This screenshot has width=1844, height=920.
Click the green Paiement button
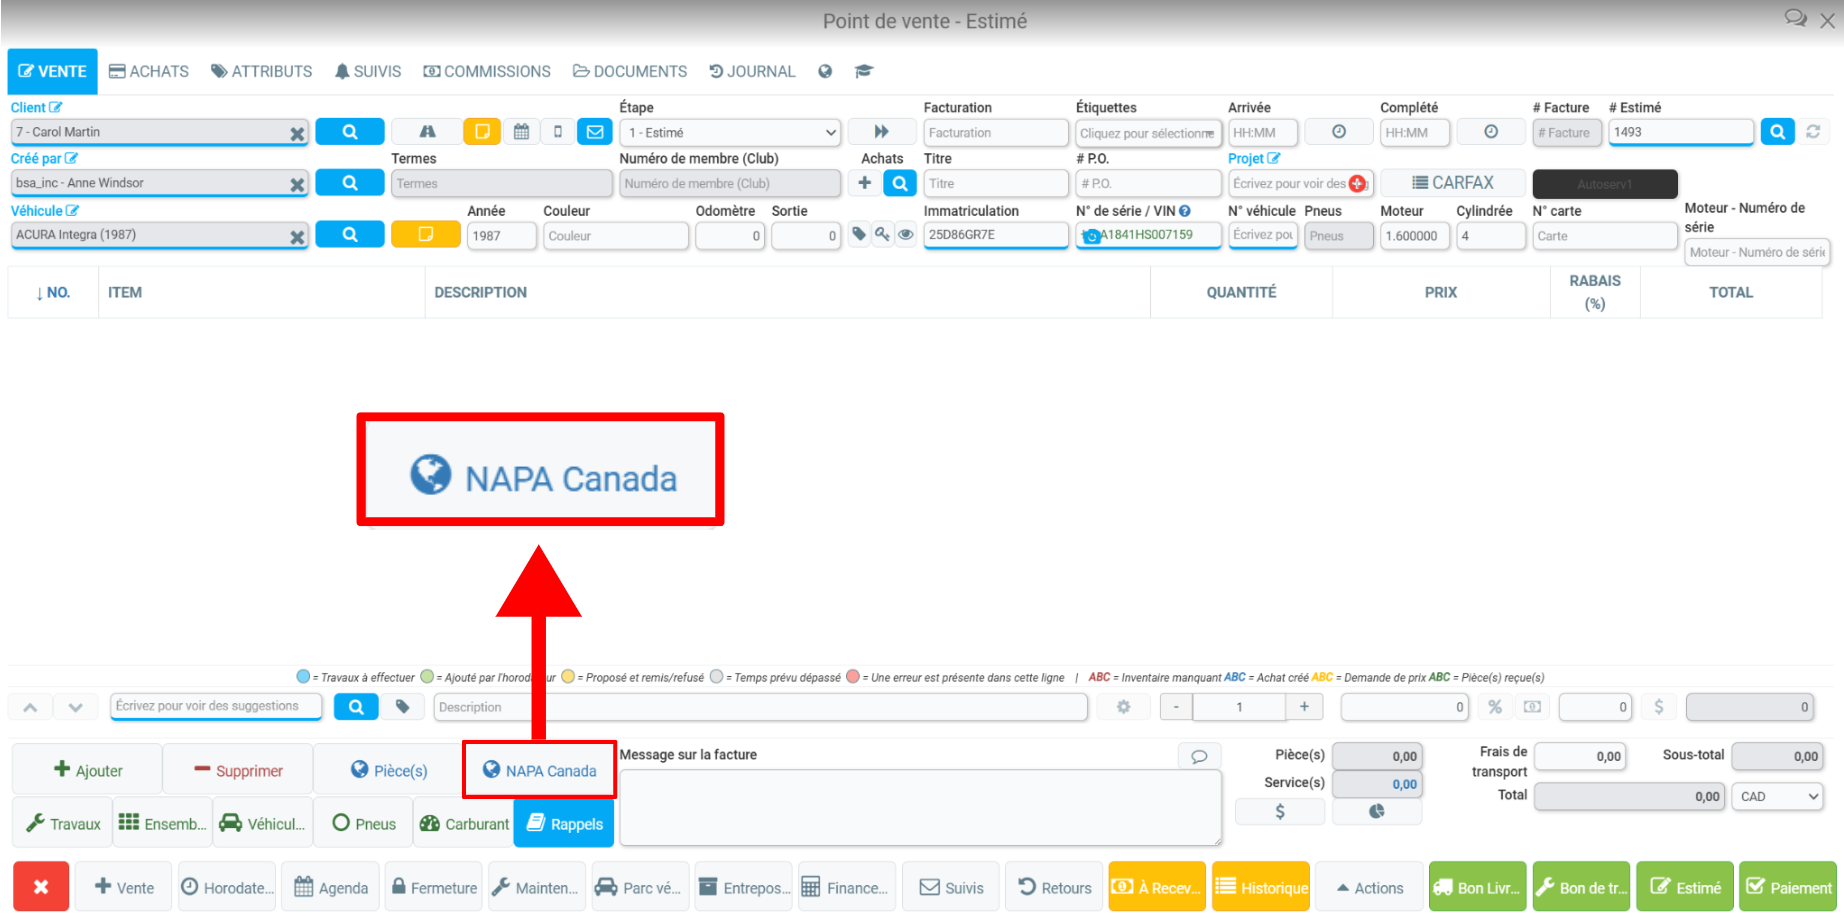(x=1788, y=887)
